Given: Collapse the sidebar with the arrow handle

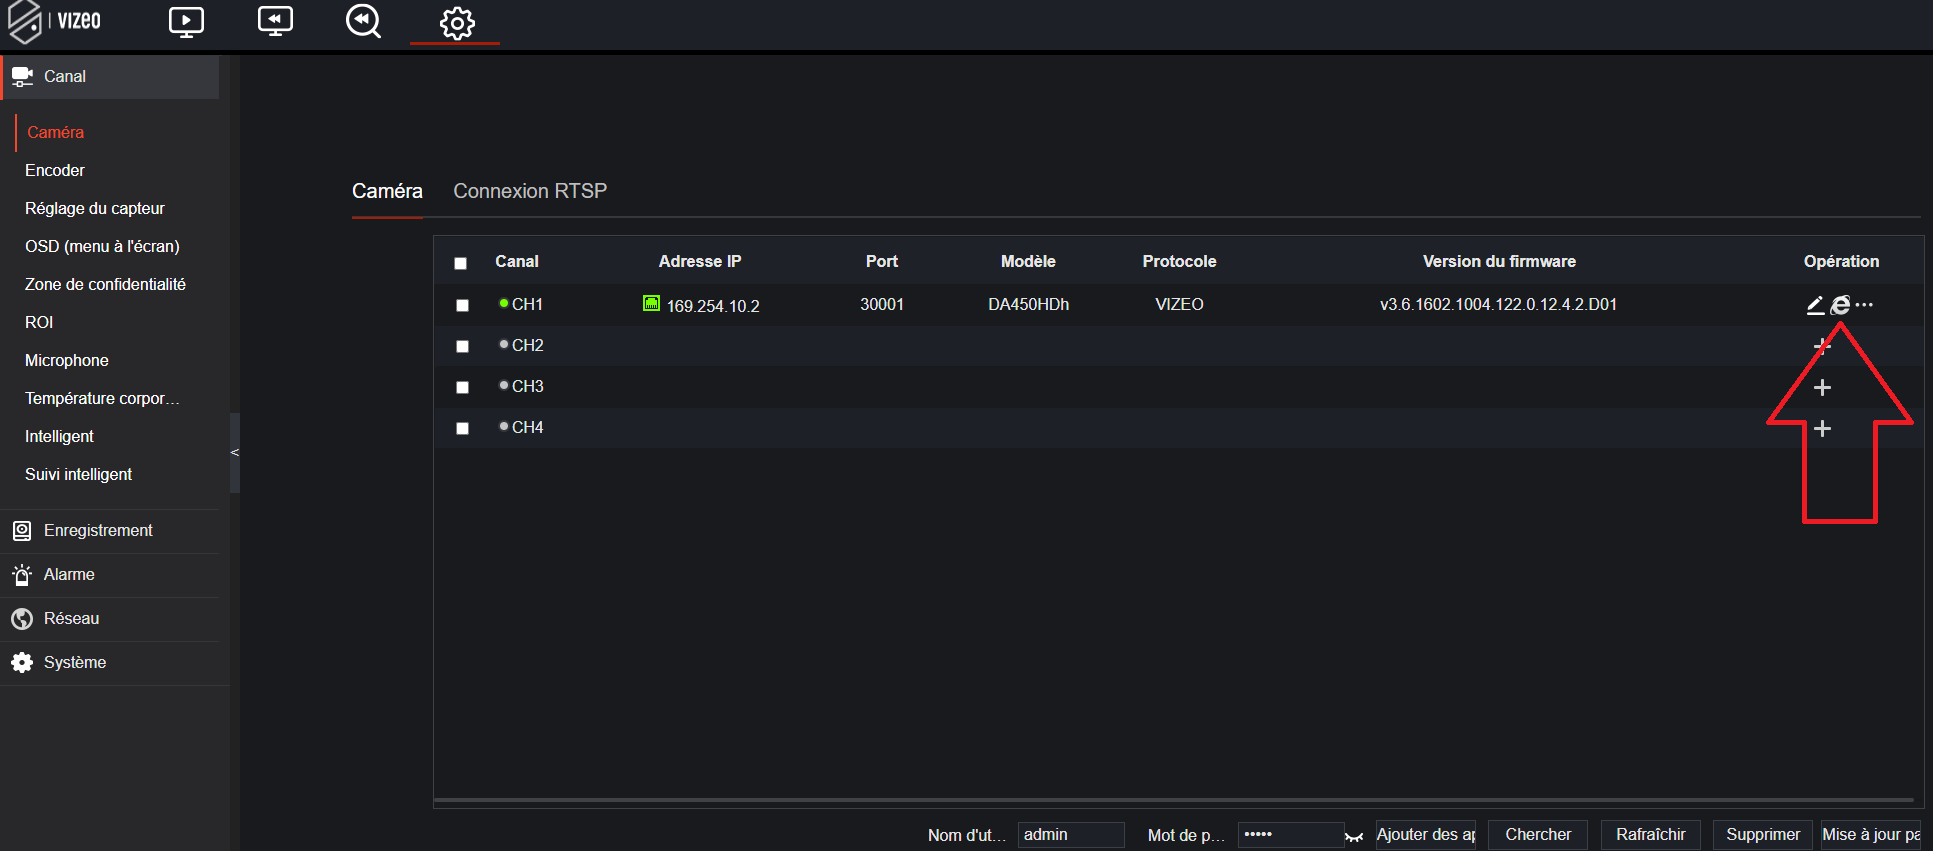Looking at the screenshot, I should (x=235, y=453).
